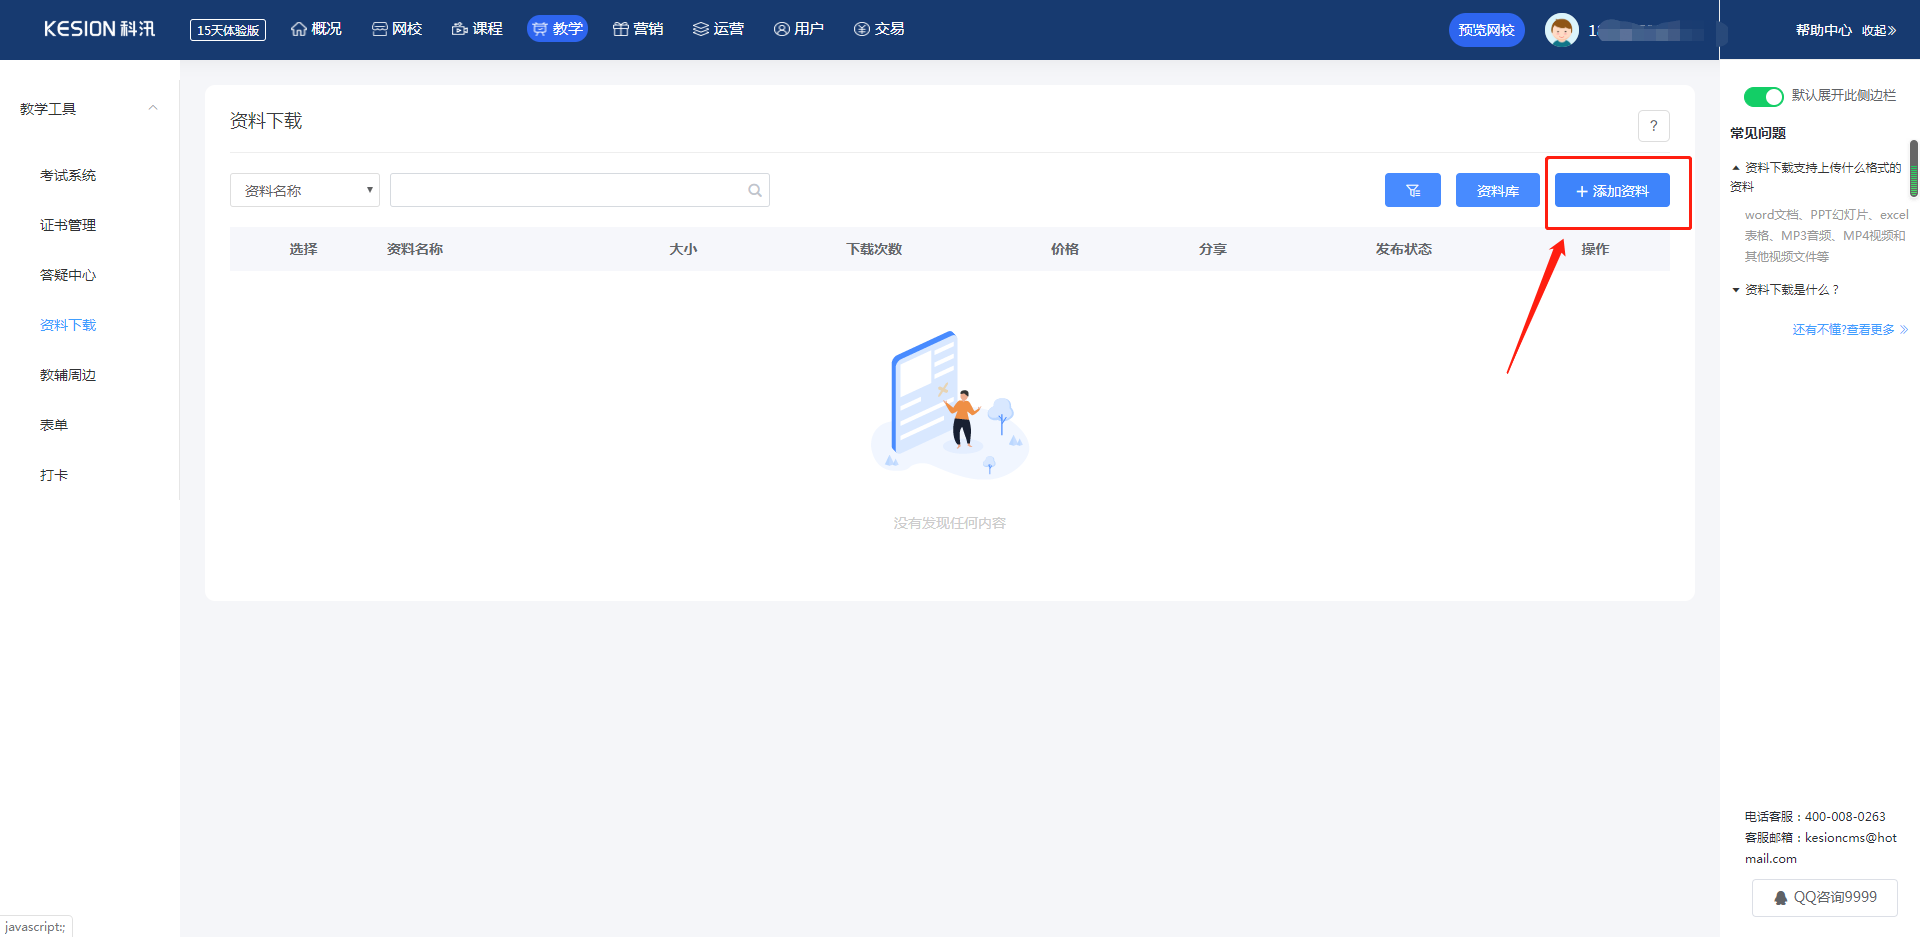Click the QQ咨询9999 button

1824,897
